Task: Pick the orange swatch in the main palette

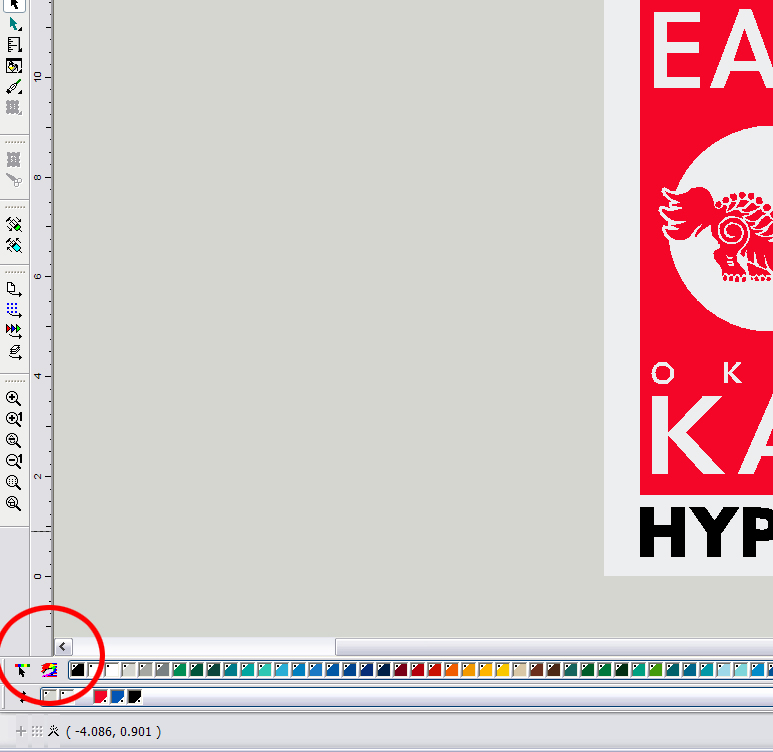Action: tap(452, 670)
